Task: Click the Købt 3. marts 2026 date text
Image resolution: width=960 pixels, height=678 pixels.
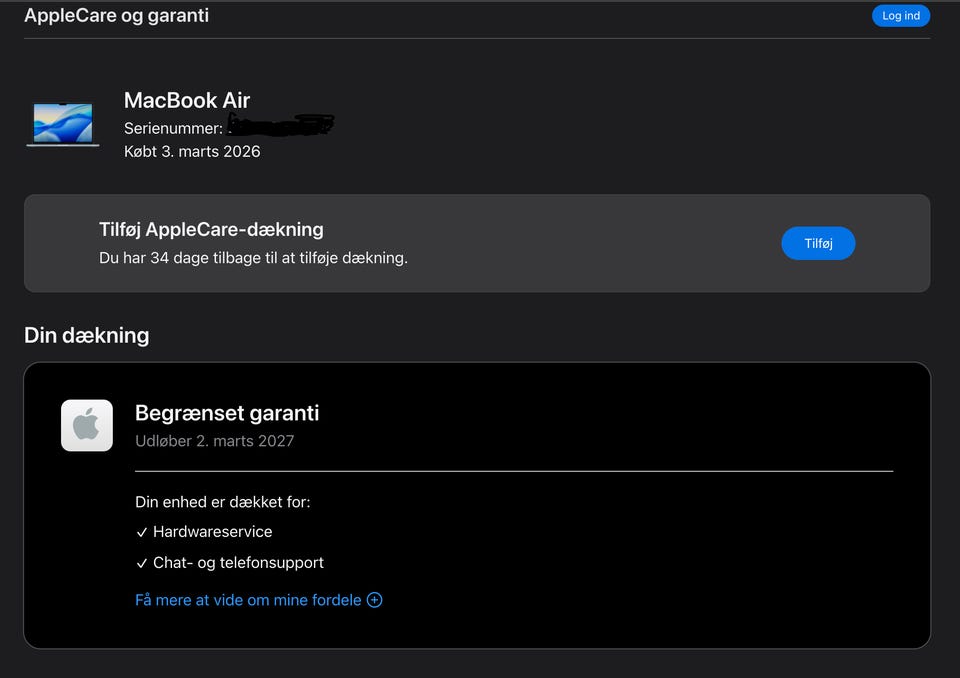Action: point(192,151)
